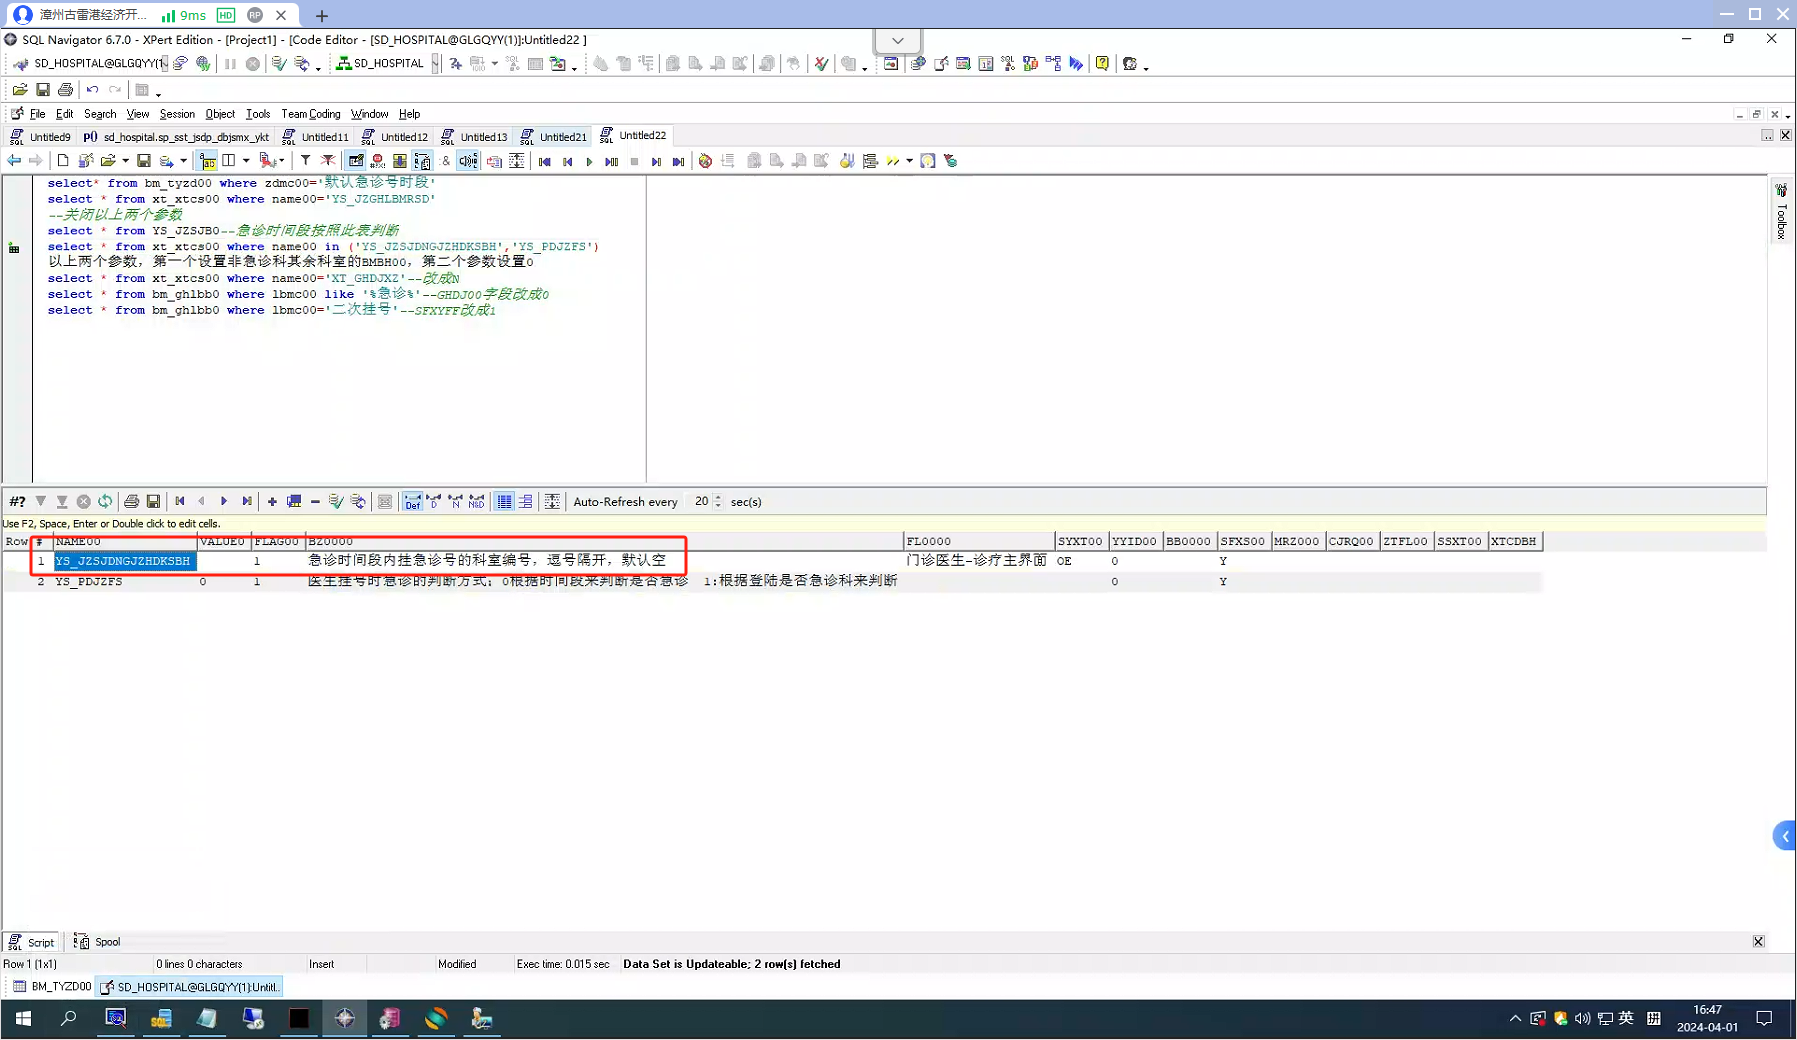This screenshot has width=1797, height=1040.
Task: Select the YS_PDJZFS row cell
Action: point(89,581)
